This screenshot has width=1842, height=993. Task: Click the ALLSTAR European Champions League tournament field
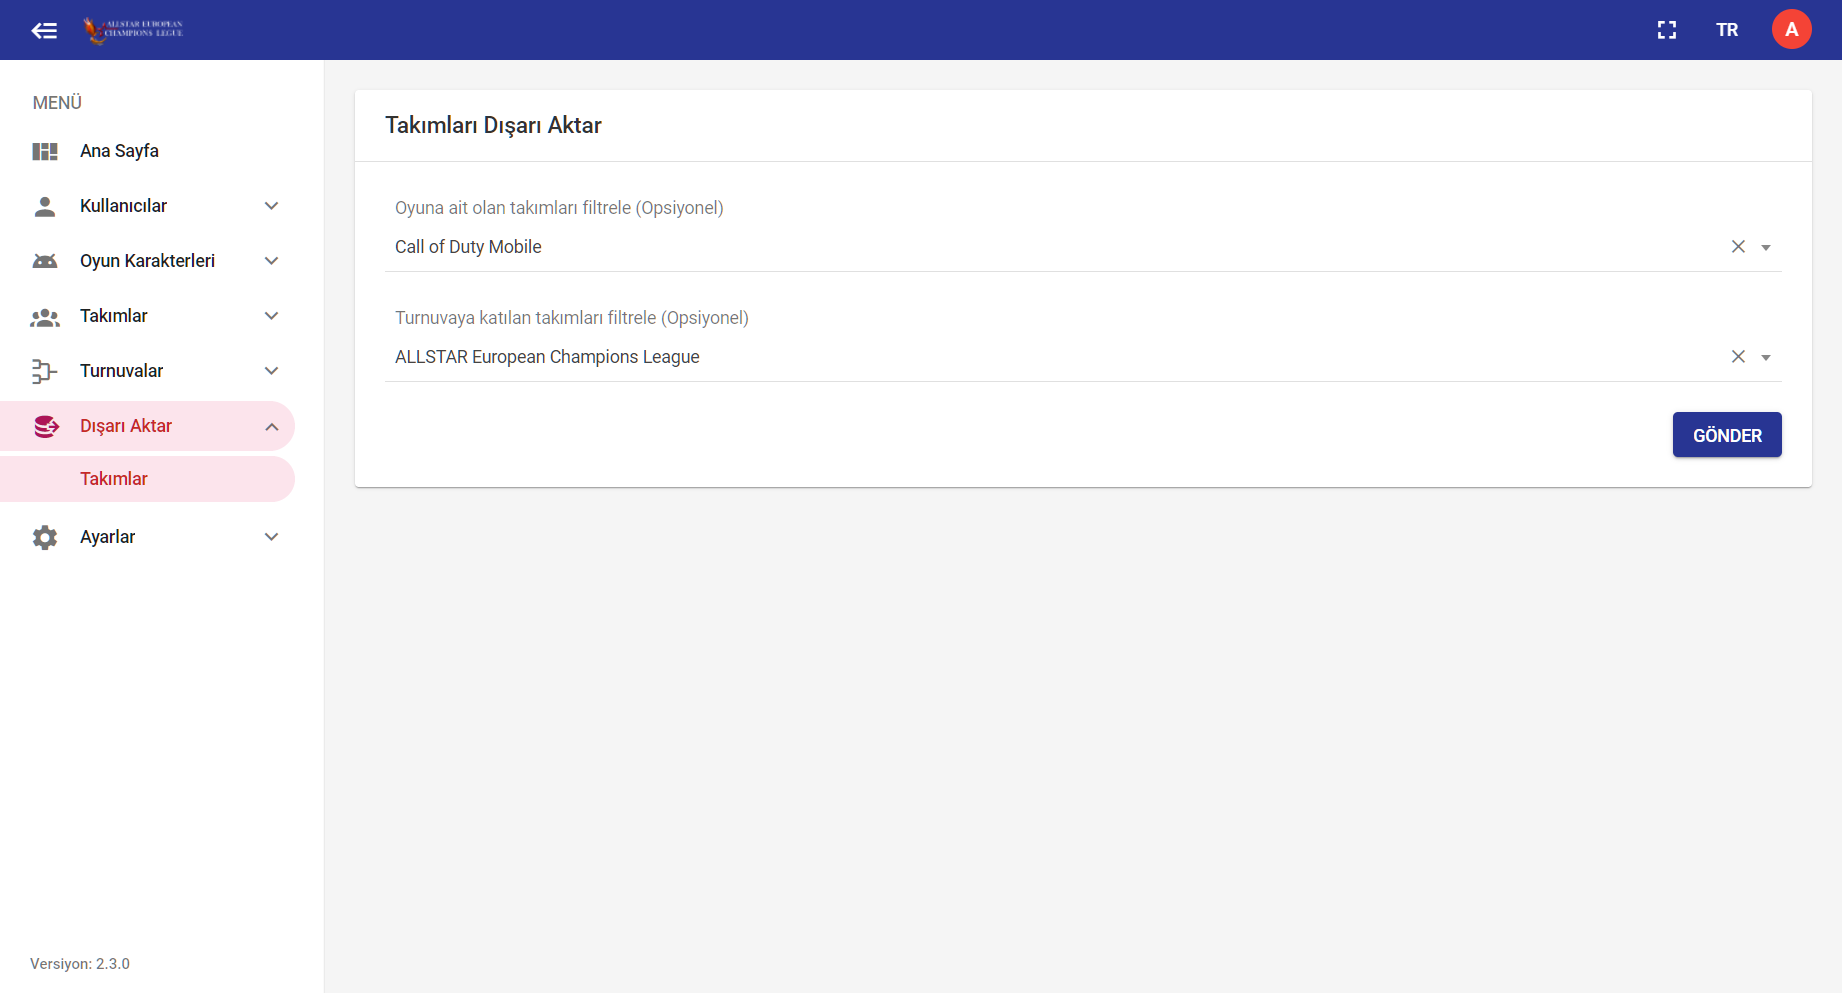click(1083, 357)
